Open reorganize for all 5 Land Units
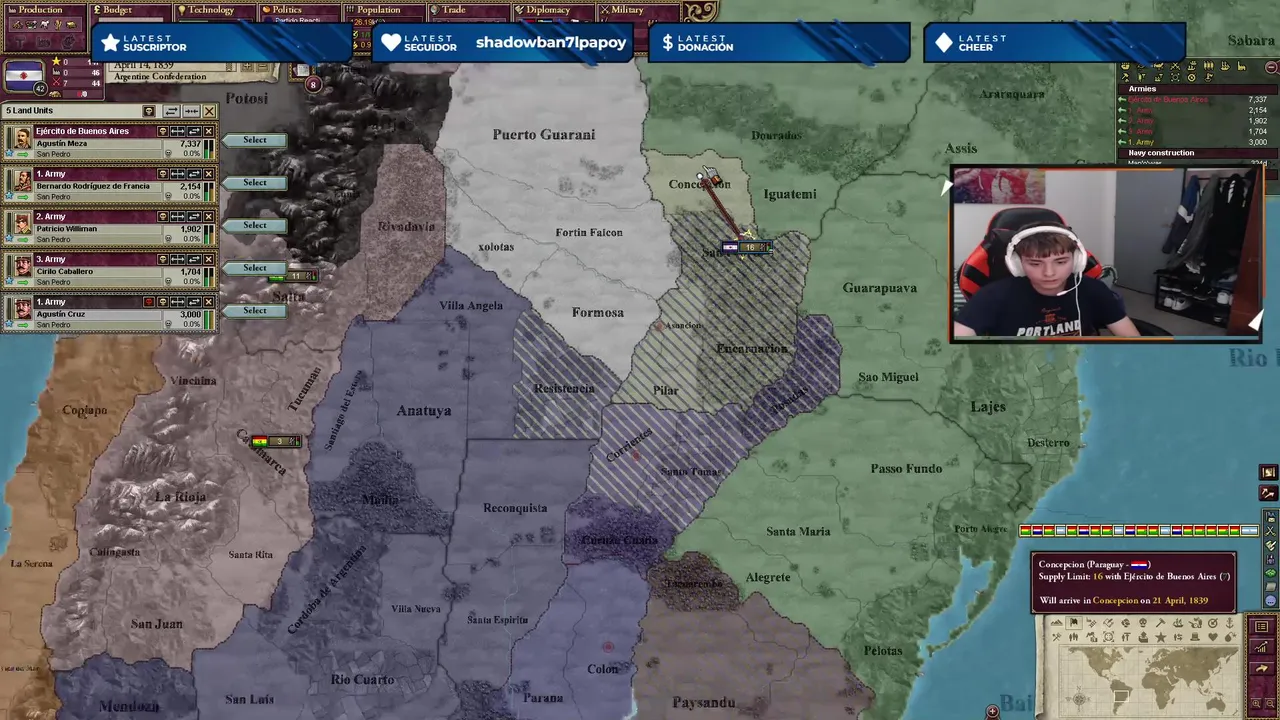The height and width of the screenshot is (720, 1280). (x=171, y=111)
